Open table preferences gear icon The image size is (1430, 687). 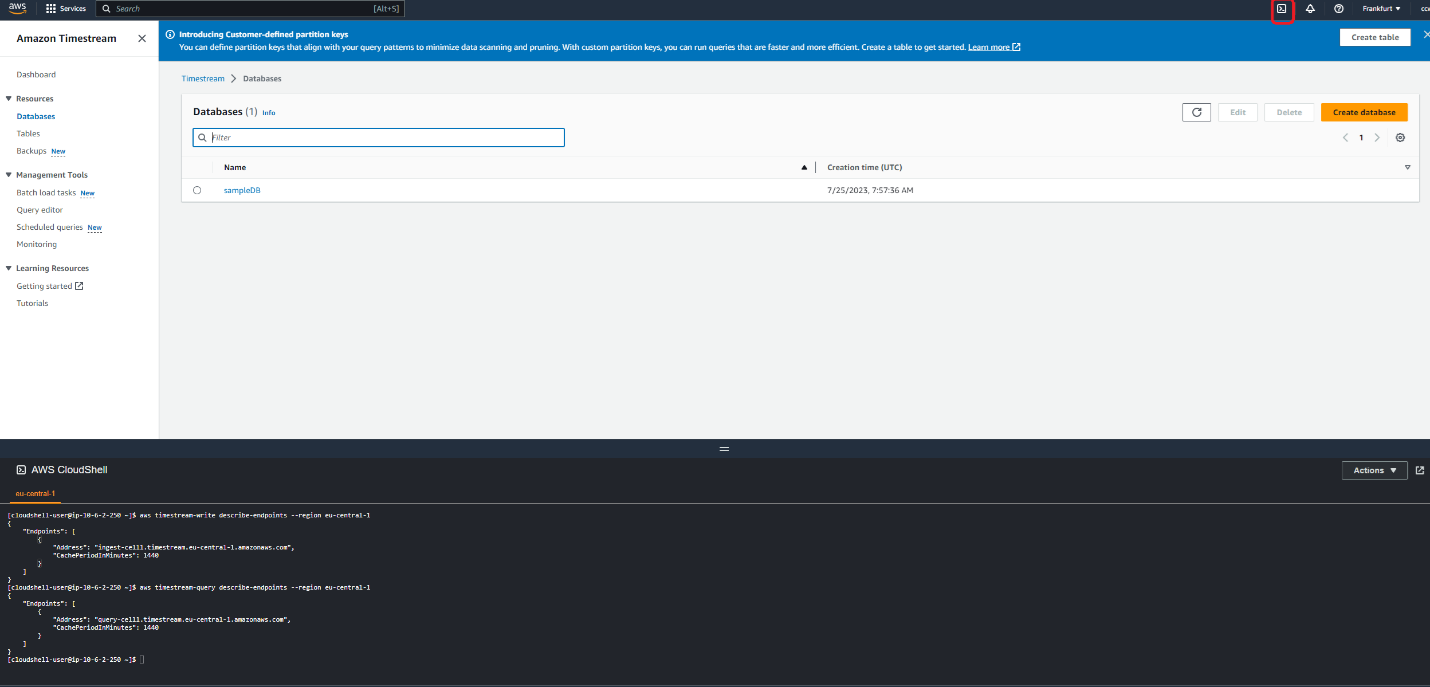tap(1400, 137)
